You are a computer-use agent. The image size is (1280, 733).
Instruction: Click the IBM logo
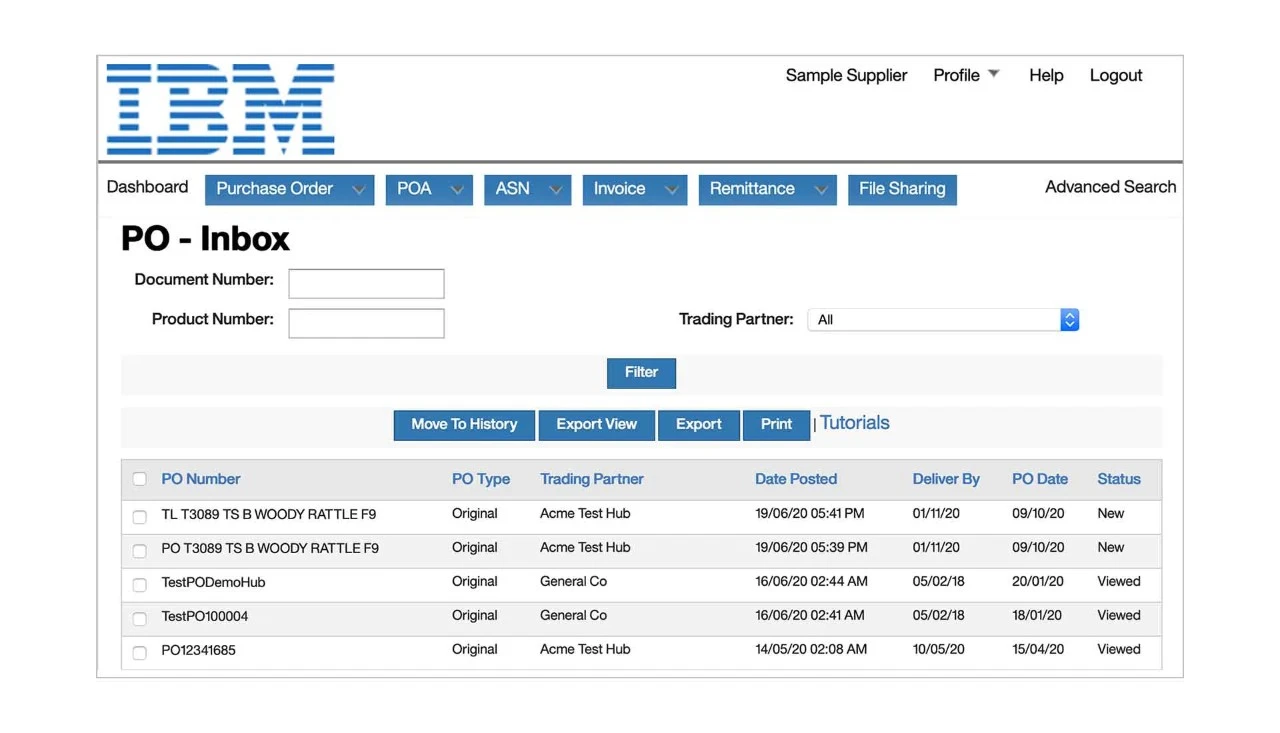tap(221, 109)
